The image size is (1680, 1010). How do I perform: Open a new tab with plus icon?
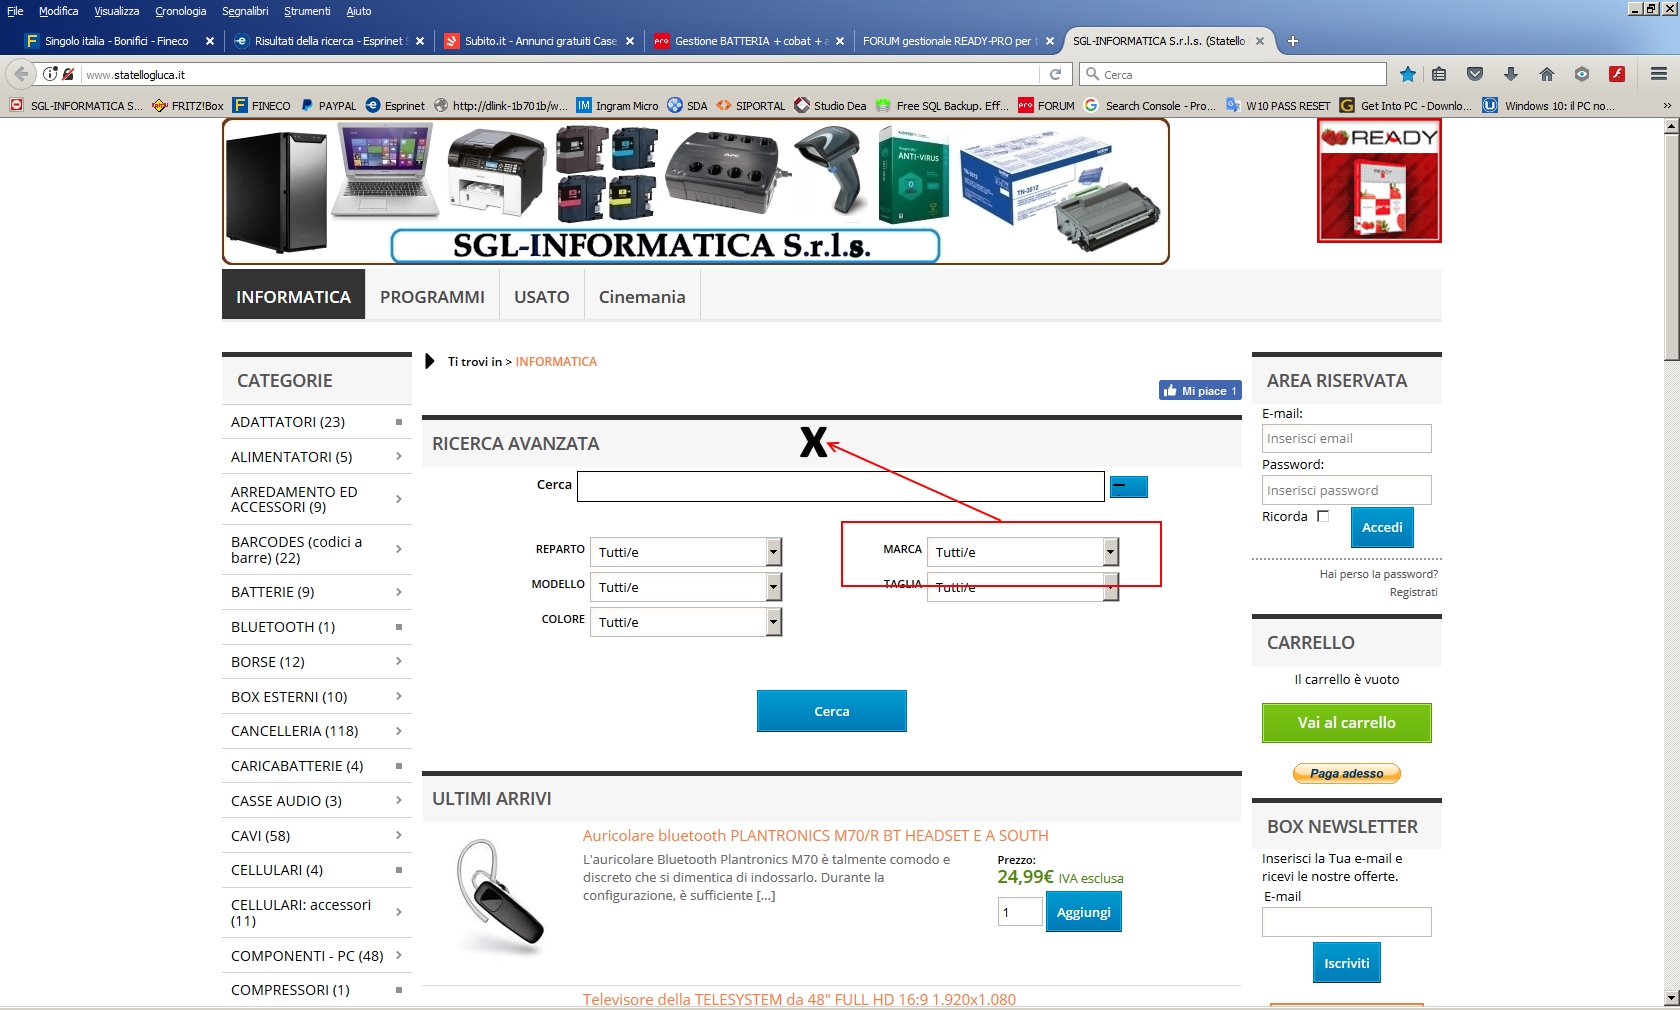[x=1293, y=41]
